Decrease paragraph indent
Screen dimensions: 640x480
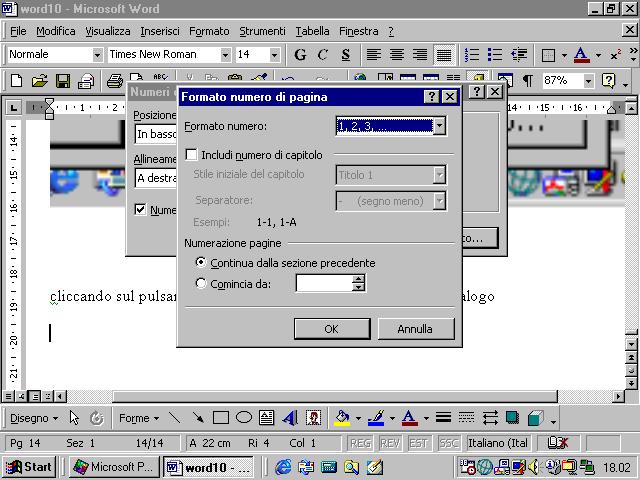519,55
